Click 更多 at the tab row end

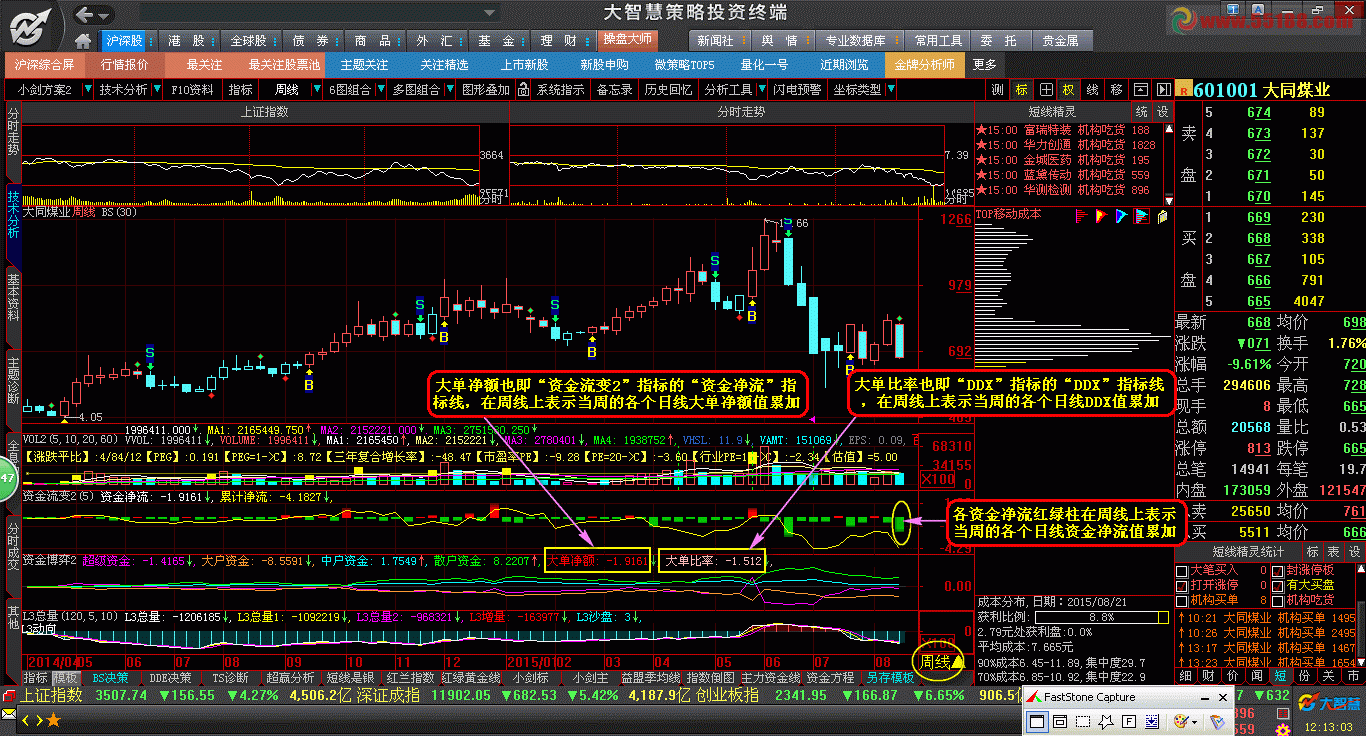point(985,65)
